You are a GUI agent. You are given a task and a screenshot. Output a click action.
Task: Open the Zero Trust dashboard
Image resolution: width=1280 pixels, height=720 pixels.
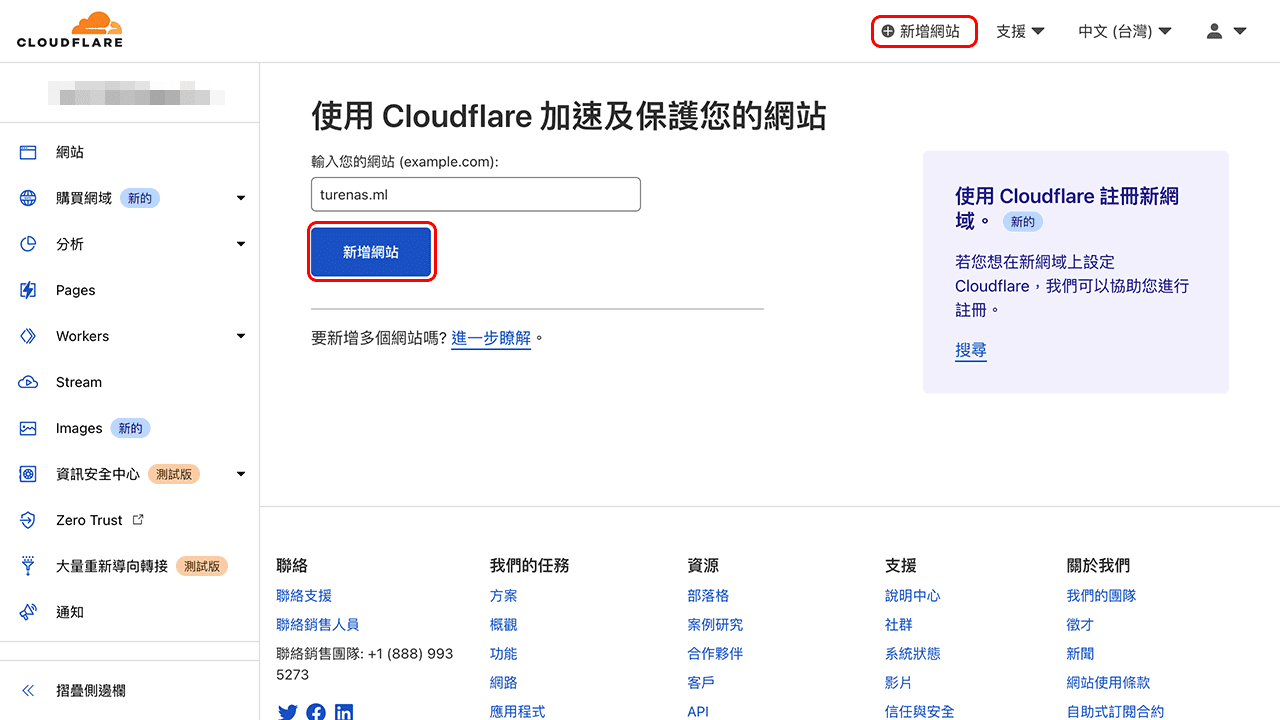coord(90,520)
